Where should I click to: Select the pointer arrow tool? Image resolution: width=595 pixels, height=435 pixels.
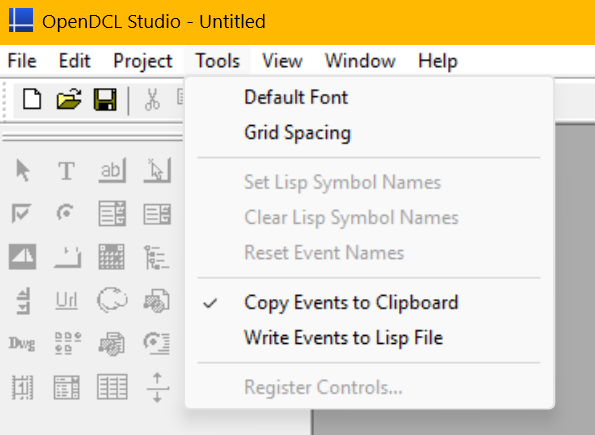(x=23, y=170)
